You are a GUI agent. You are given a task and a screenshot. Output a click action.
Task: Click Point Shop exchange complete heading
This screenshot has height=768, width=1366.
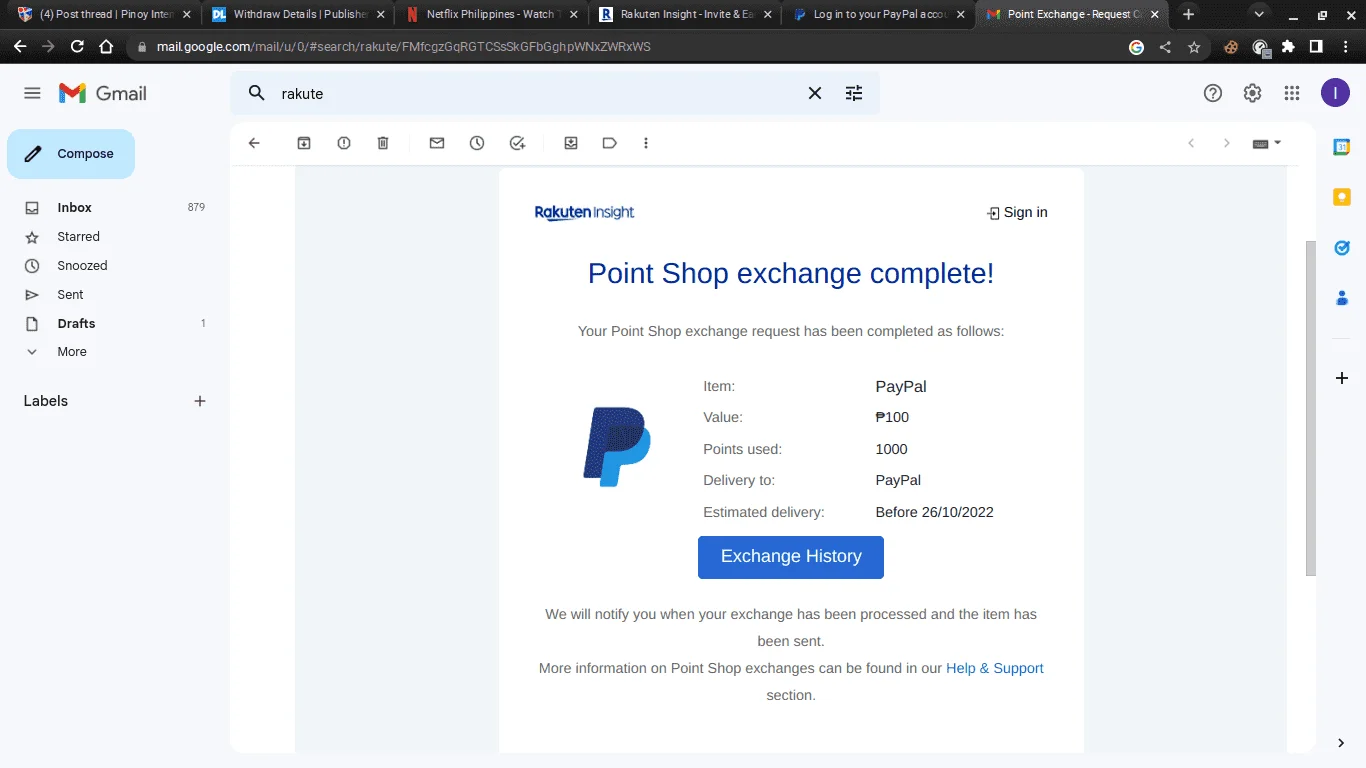tap(791, 274)
